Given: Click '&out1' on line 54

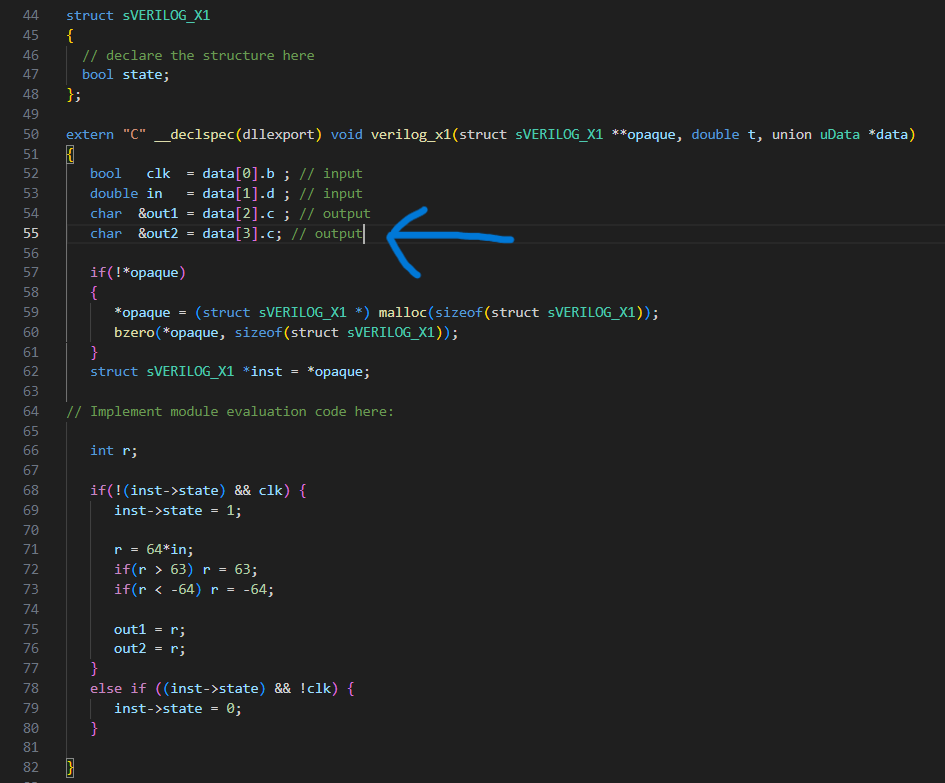Looking at the screenshot, I should point(158,213).
